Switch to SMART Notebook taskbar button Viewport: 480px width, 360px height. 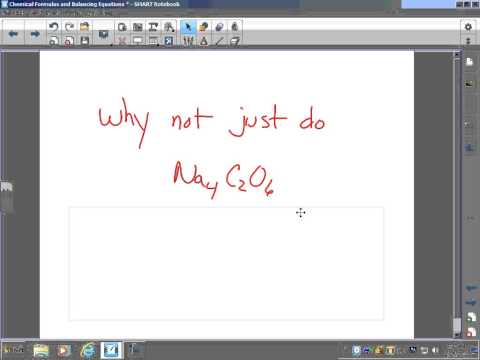(x=111, y=350)
